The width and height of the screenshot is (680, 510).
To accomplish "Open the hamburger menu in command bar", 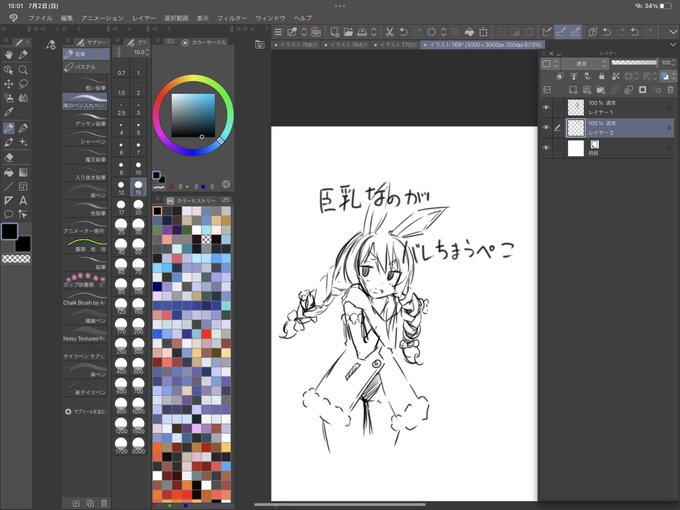I will tap(278, 32).
